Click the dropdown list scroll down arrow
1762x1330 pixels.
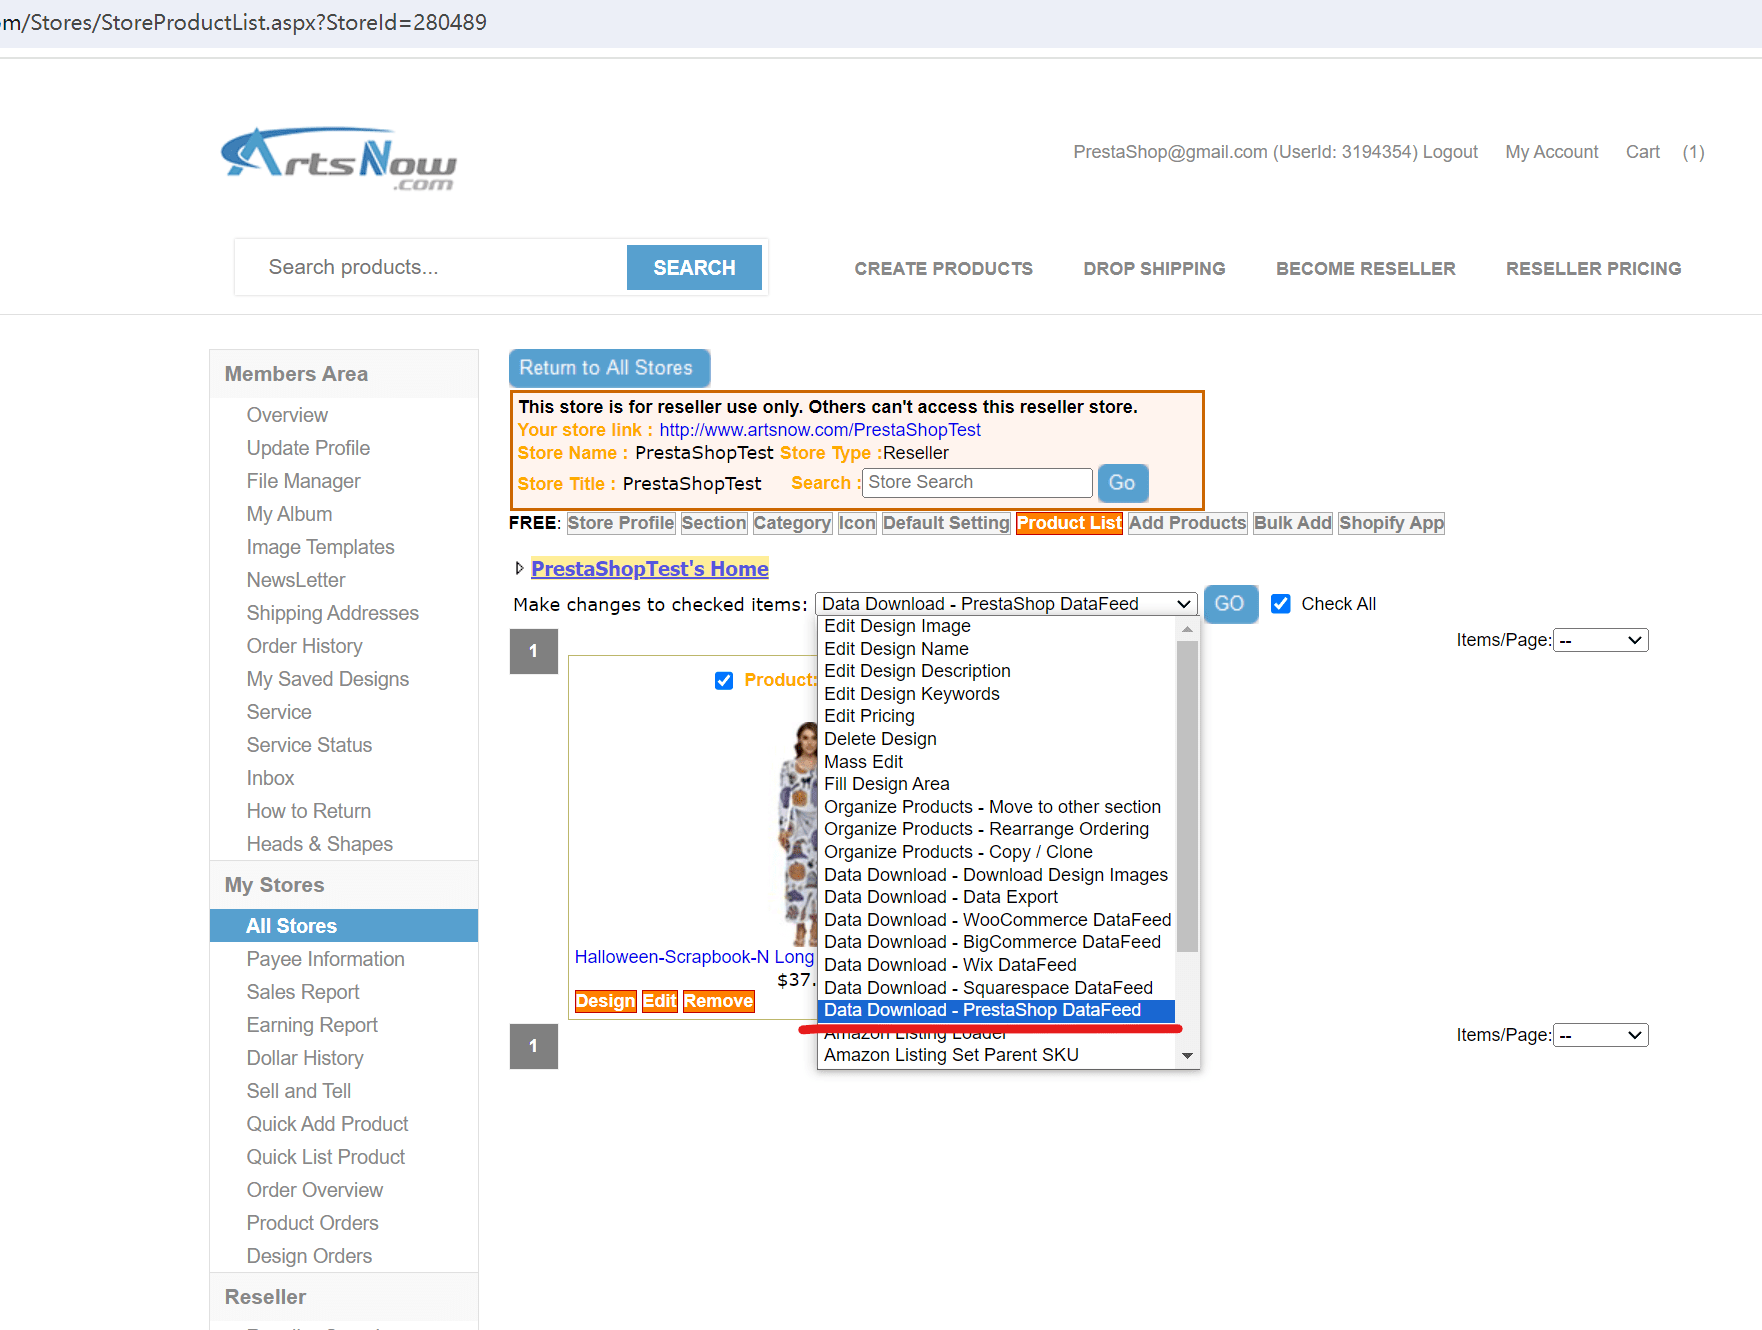pos(1187,1056)
